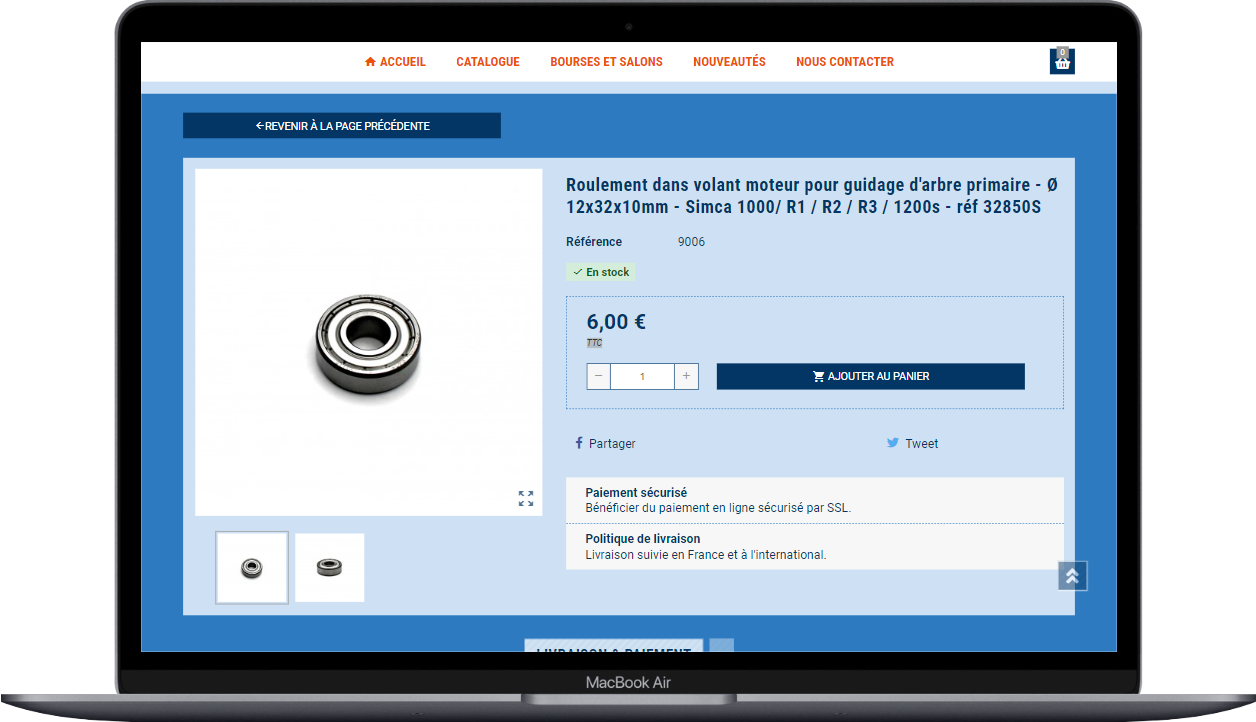Expand product image to fullscreen
1256x722 pixels.
pos(526,498)
